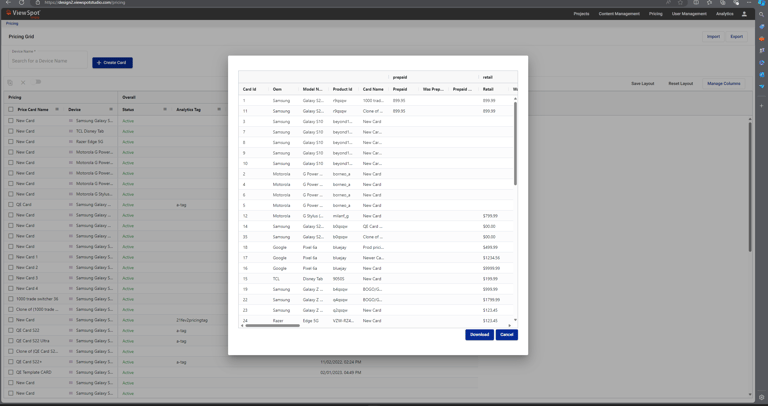Check the box for the TCL Disney Tab row
The image size is (768, 406).
pyautogui.click(x=11, y=131)
